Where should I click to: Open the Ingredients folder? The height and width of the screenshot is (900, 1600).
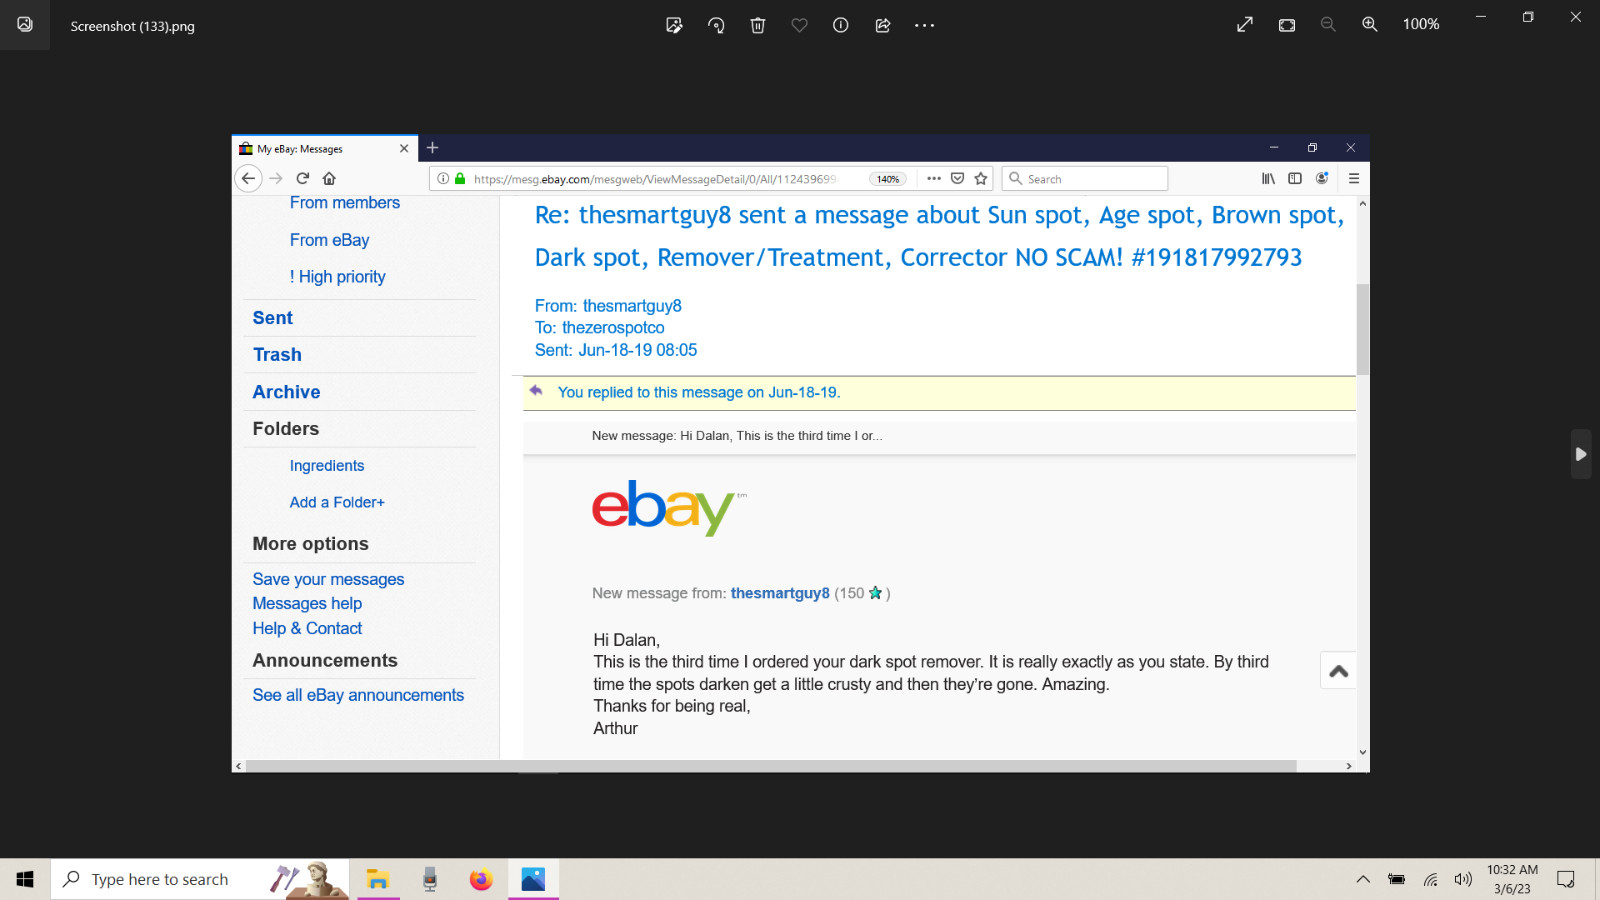point(327,466)
